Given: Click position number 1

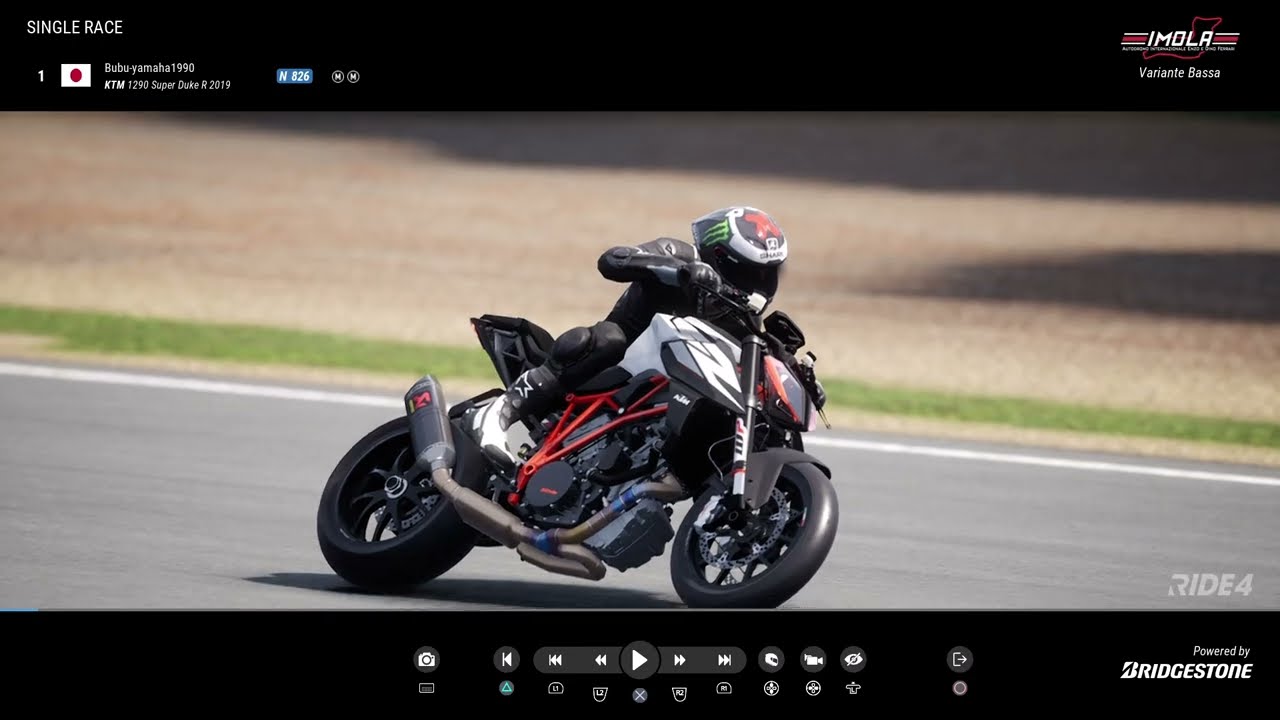Looking at the screenshot, I should pos(41,76).
